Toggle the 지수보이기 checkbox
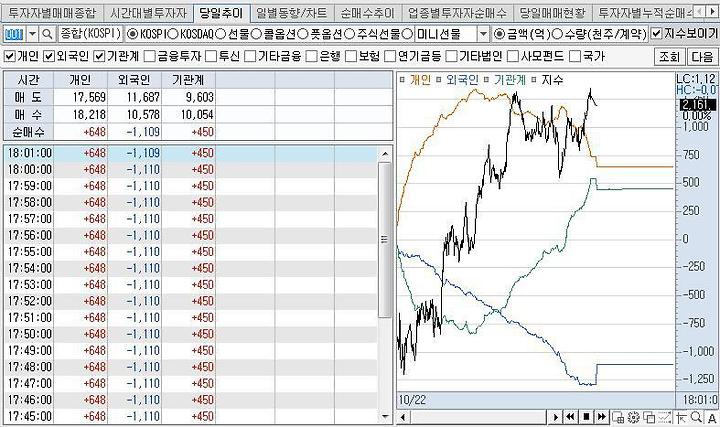 (657, 34)
